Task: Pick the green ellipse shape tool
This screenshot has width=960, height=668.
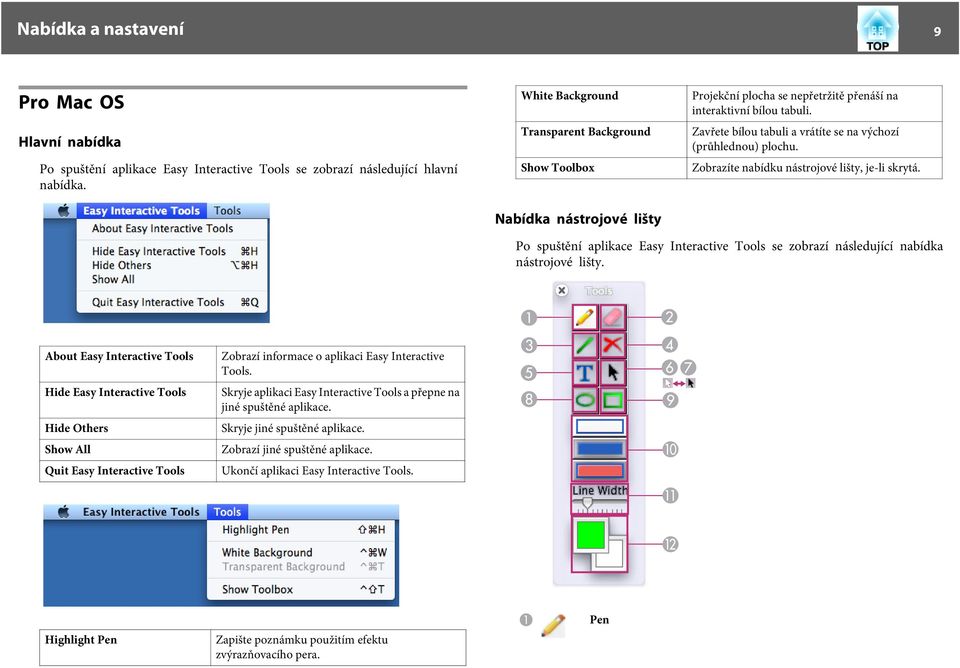Action: (x=585, y=400)
